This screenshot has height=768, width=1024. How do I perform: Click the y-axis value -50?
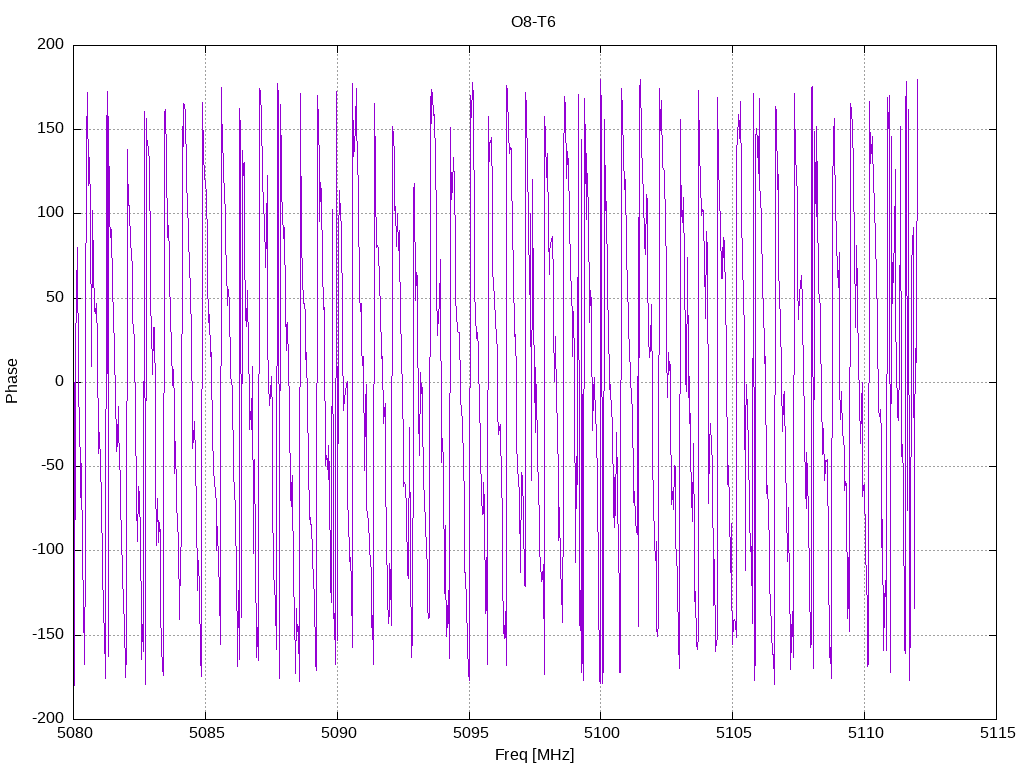point(52,466)
